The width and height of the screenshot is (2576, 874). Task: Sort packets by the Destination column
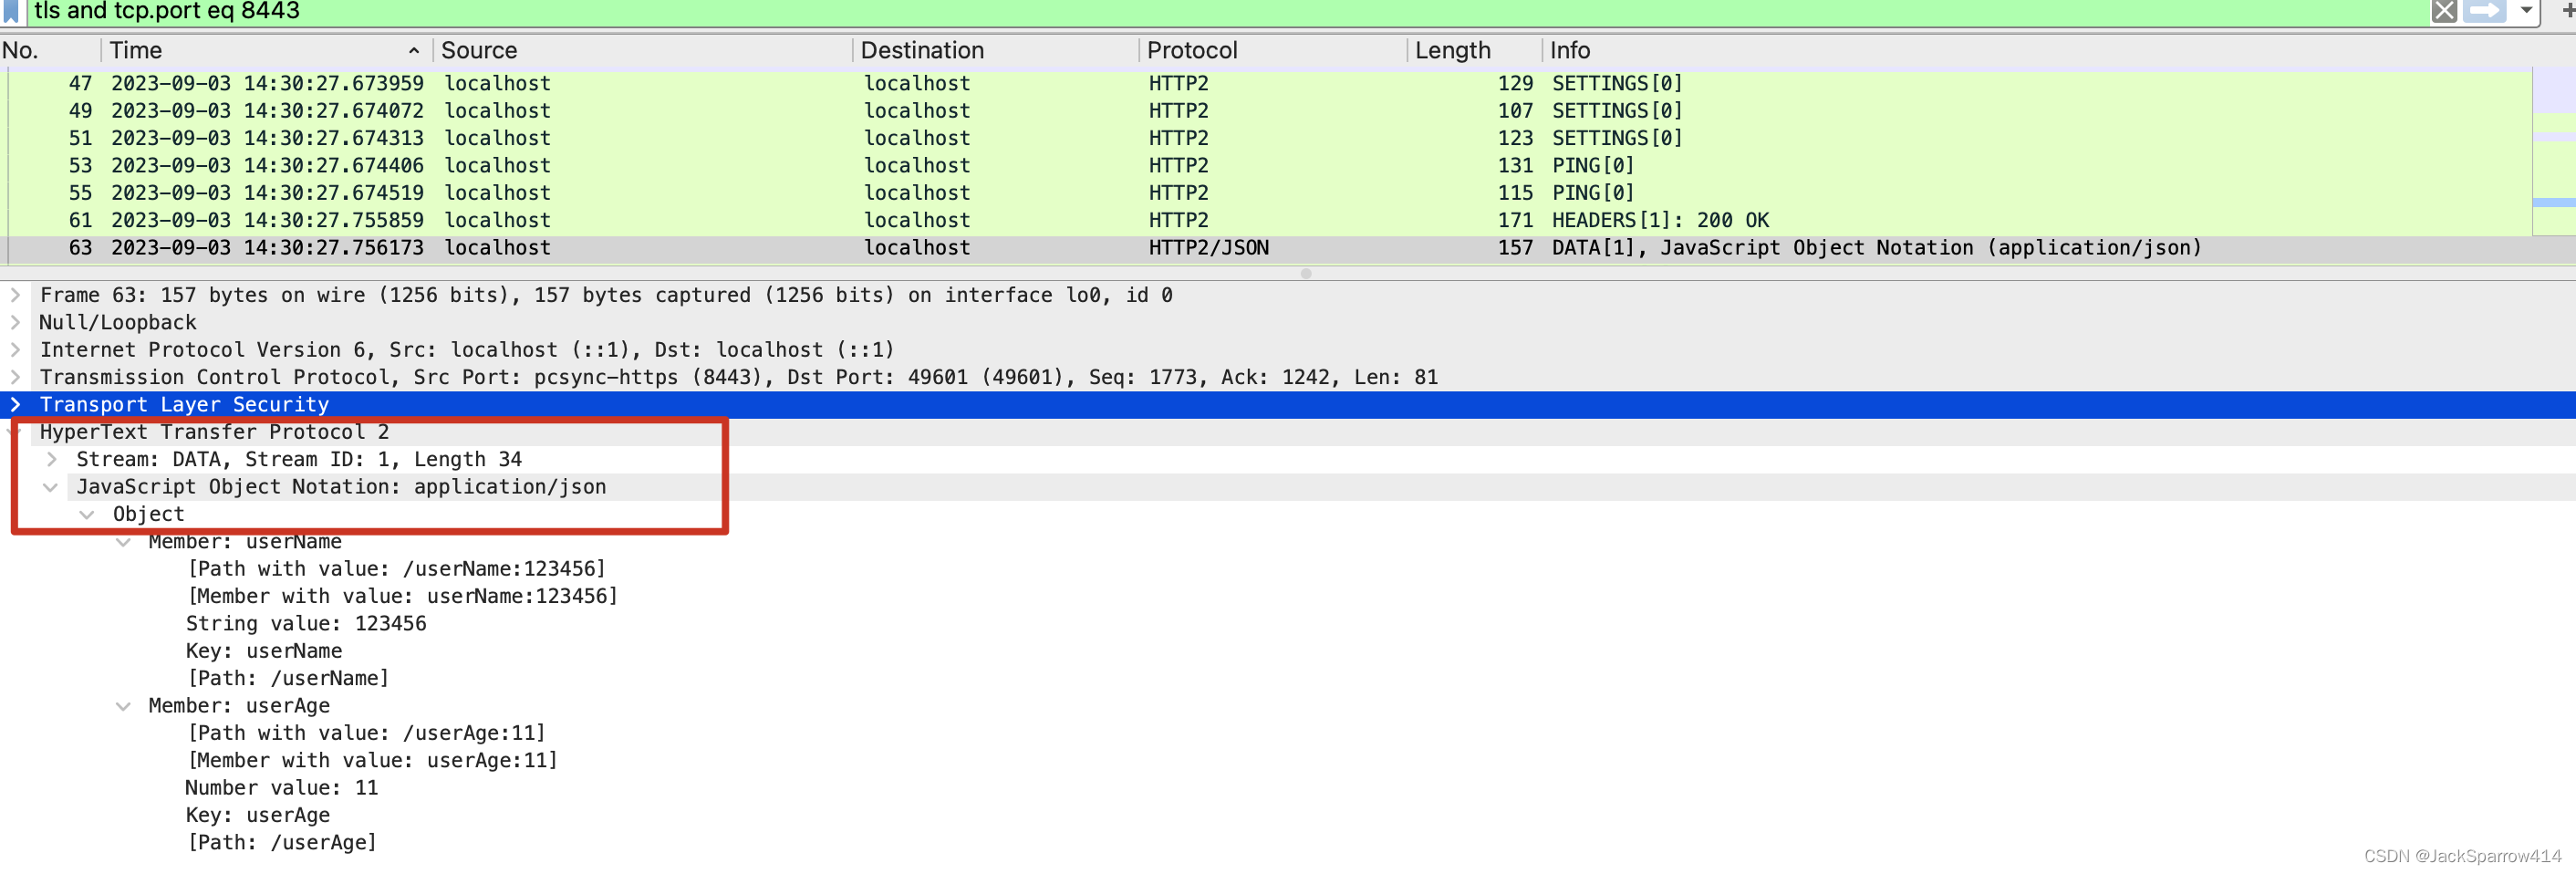coord(996,50)
